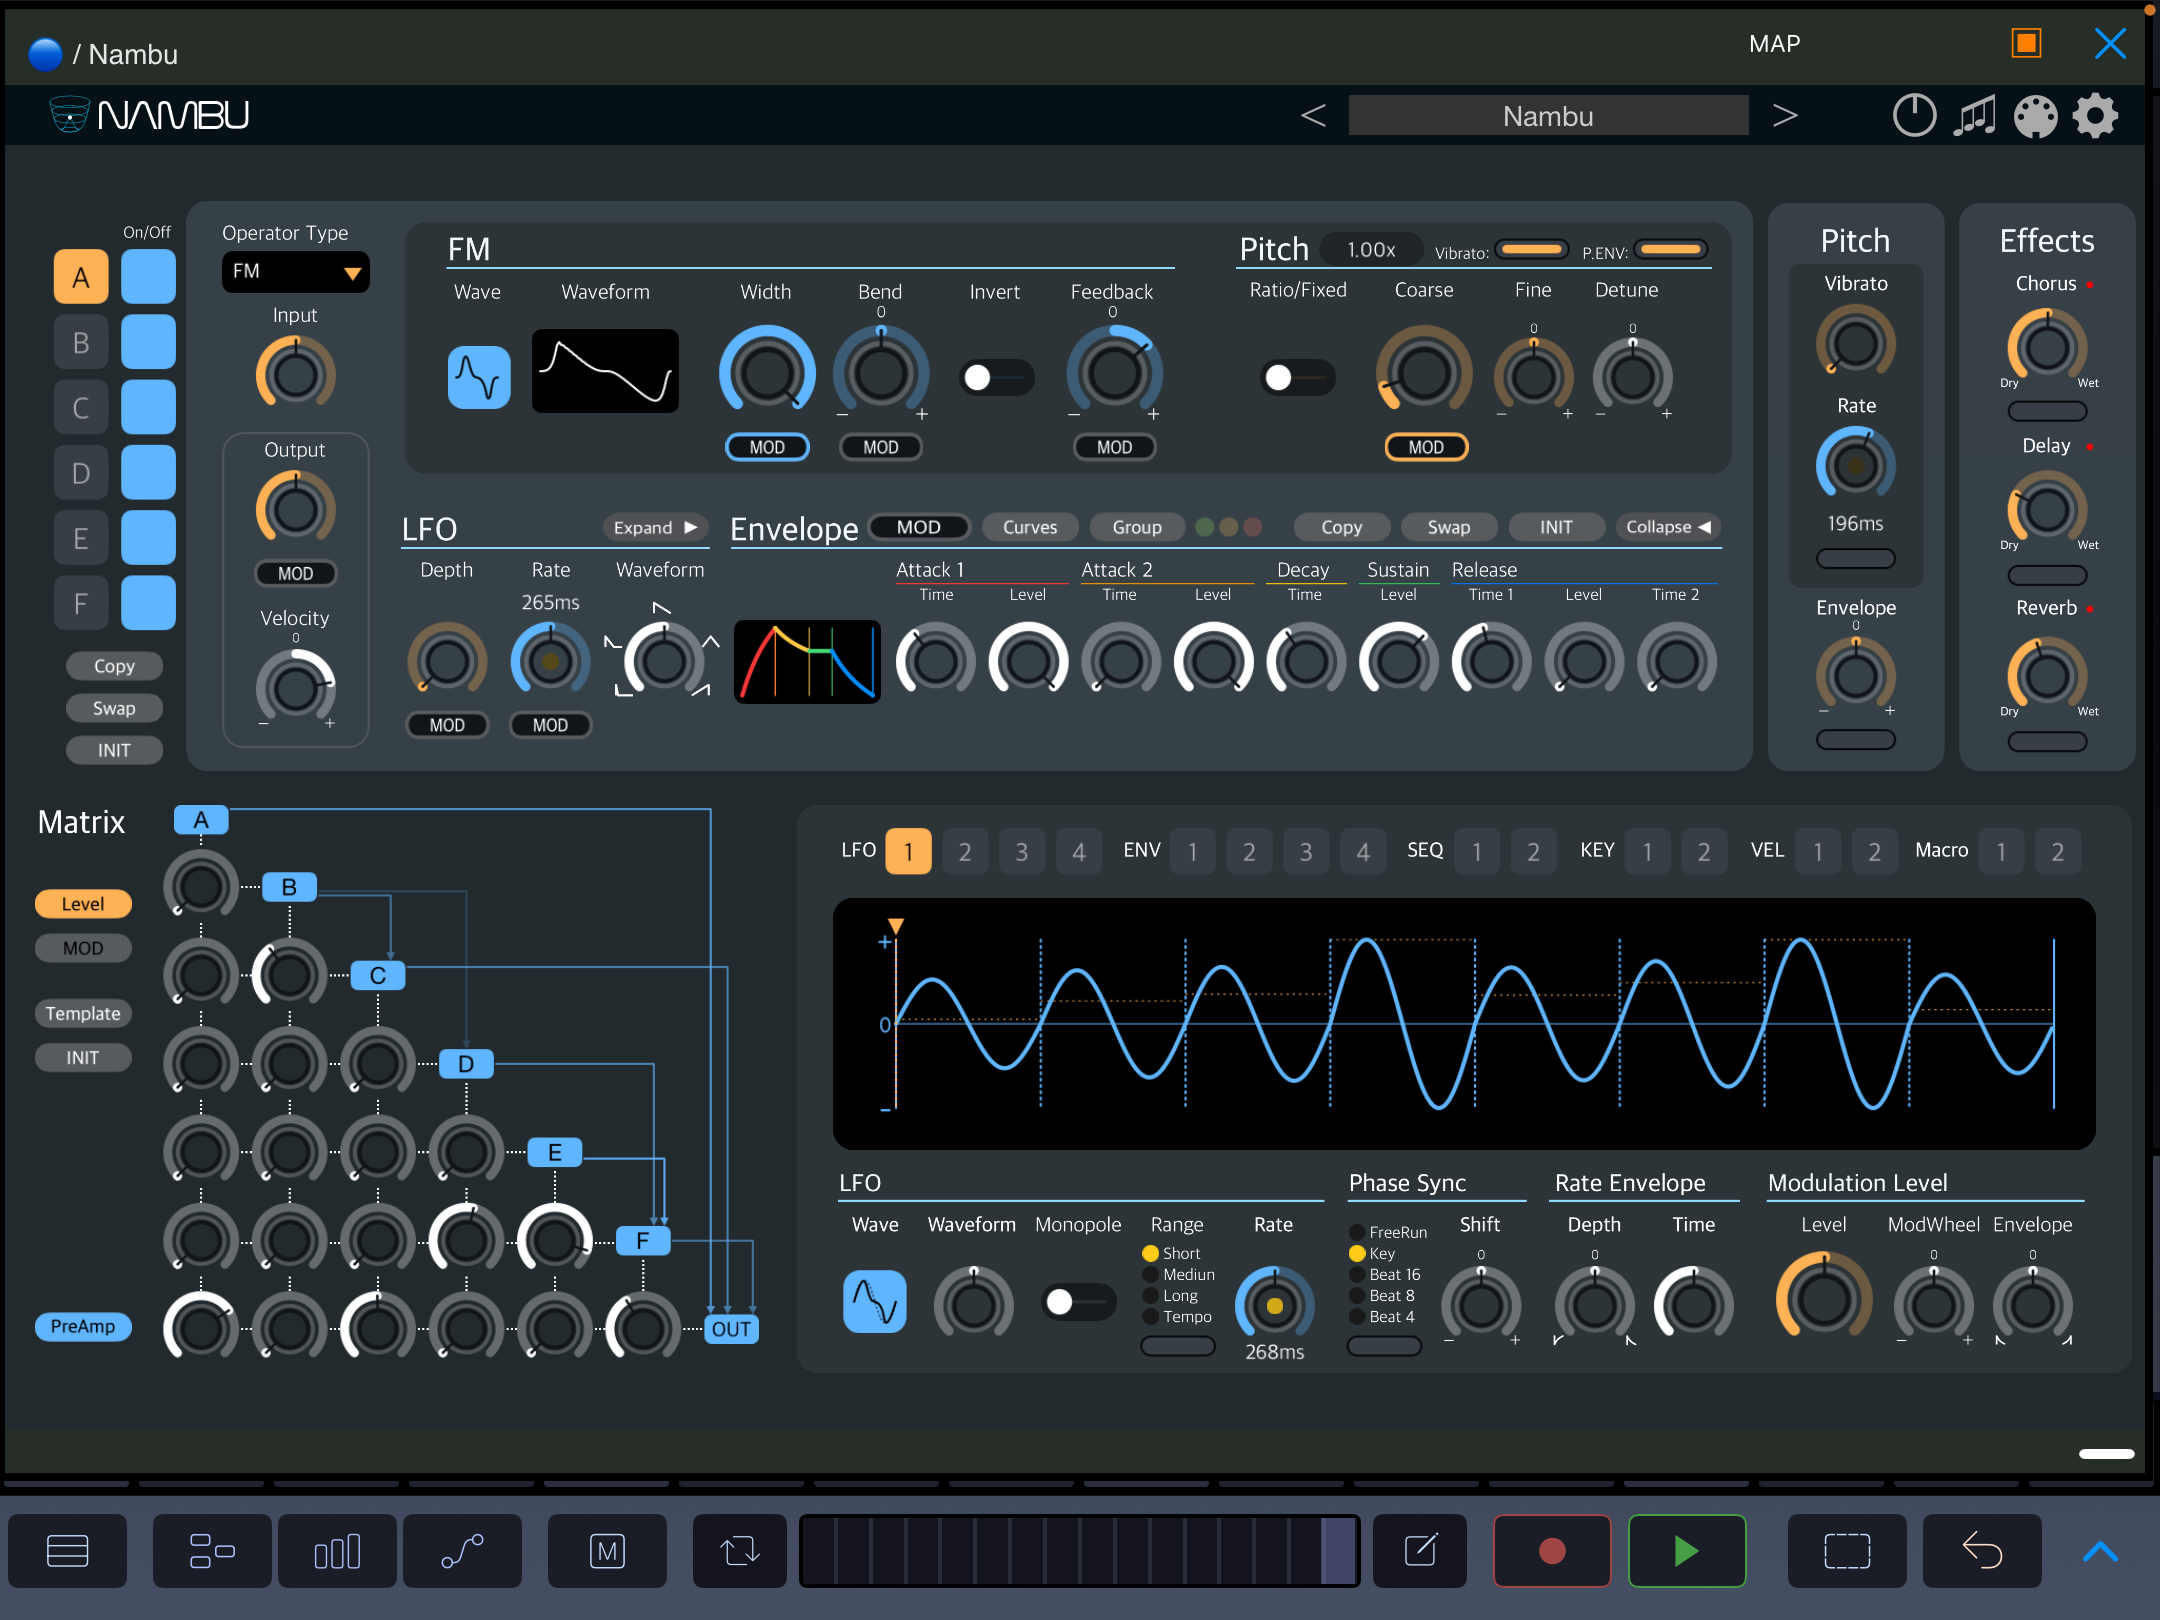Click the LFO waveform graph display
Screen dimensions: 2160x1620
coord(1464,1024)
